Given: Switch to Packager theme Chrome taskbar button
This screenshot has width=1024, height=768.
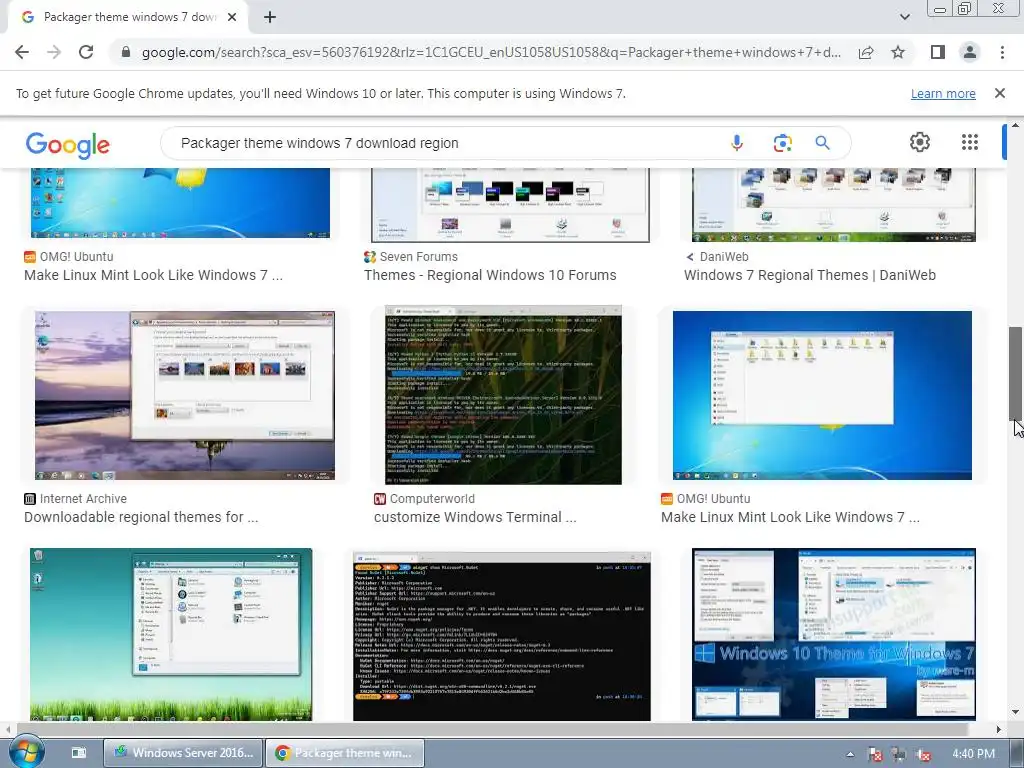Looking at the screenshot, I should tap(345, 753).
